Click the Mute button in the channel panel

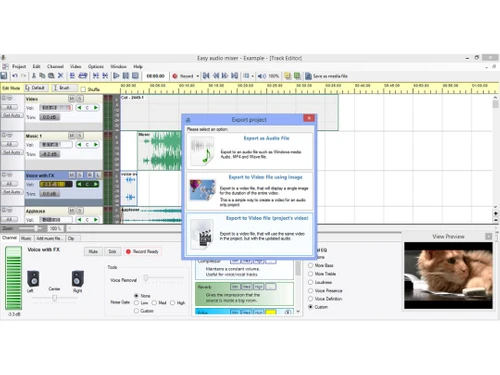tap(93, 252)
